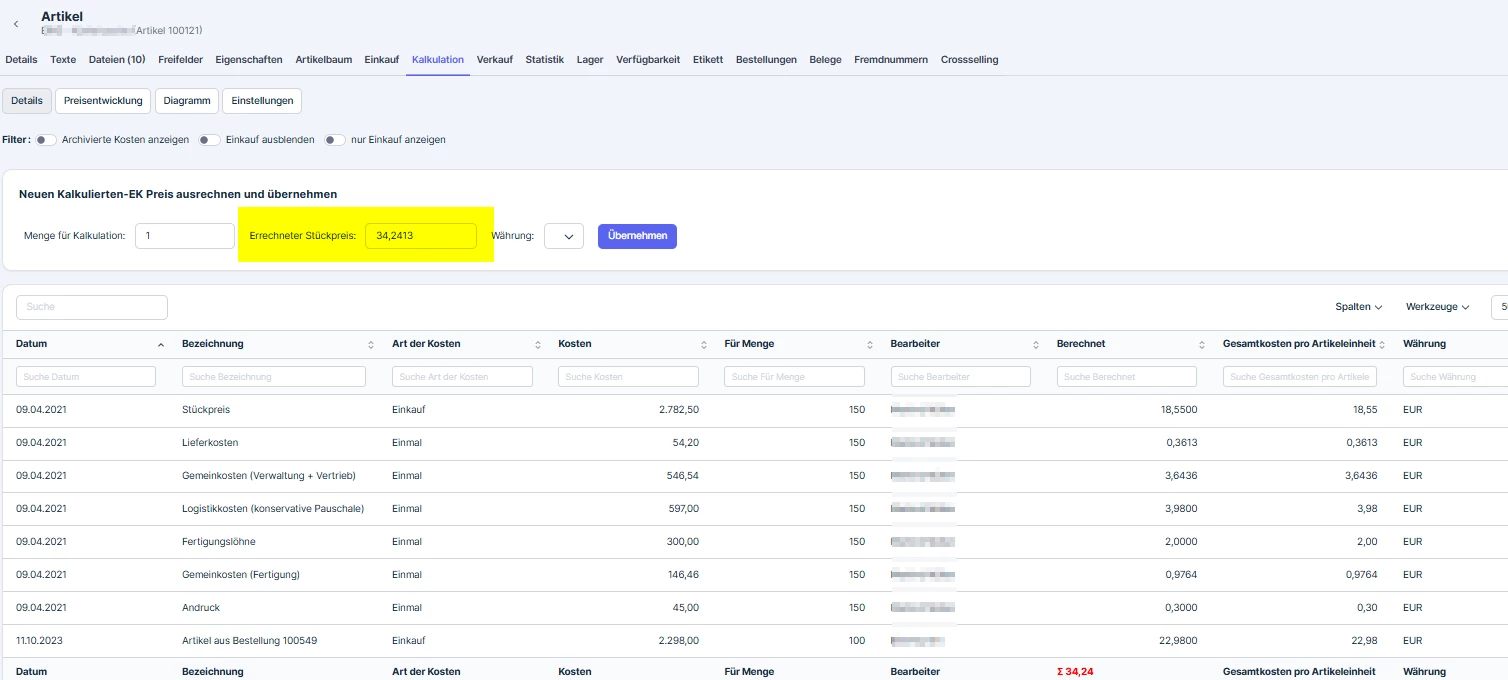This screenshot has height=680, width=1508.
Task: Go back using the left chevron arrow
Action: (16, 24)
